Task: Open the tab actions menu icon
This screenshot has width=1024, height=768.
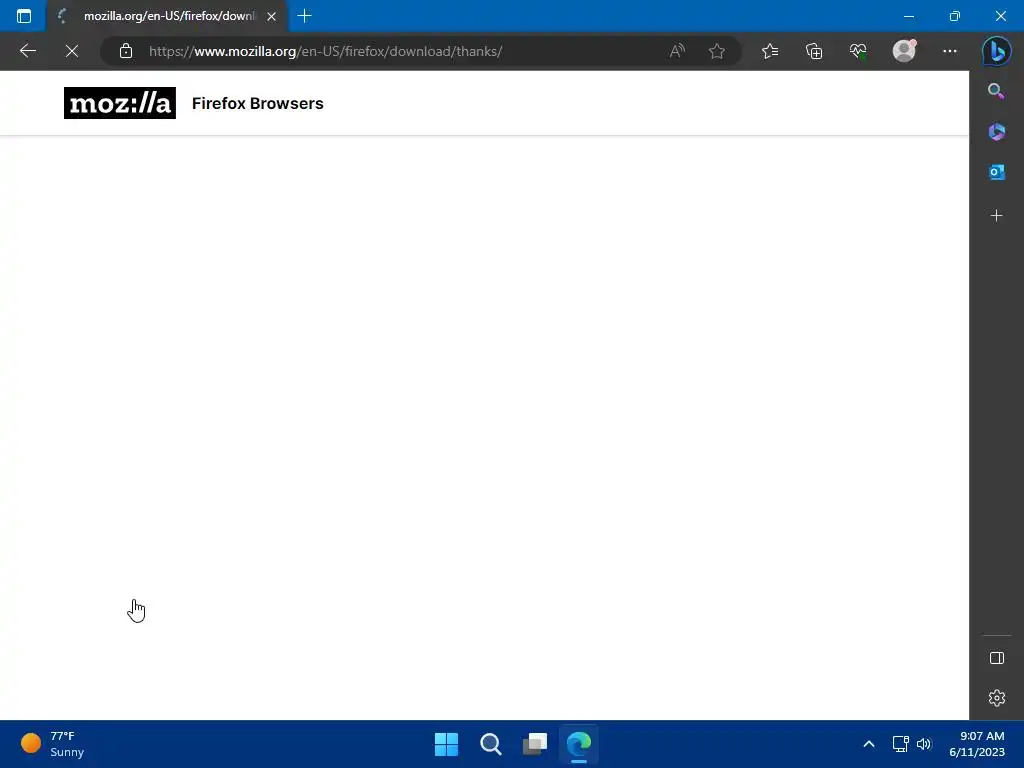Action: [x=24, y=16]
